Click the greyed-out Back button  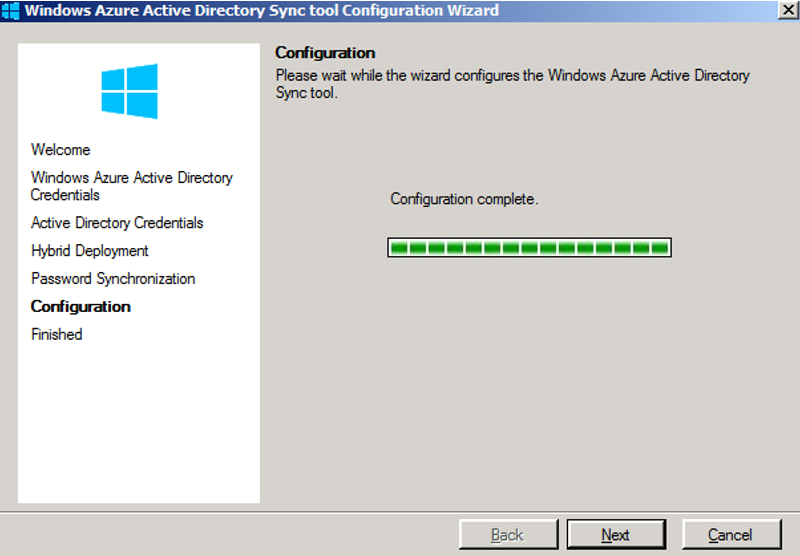click(508, 535)
